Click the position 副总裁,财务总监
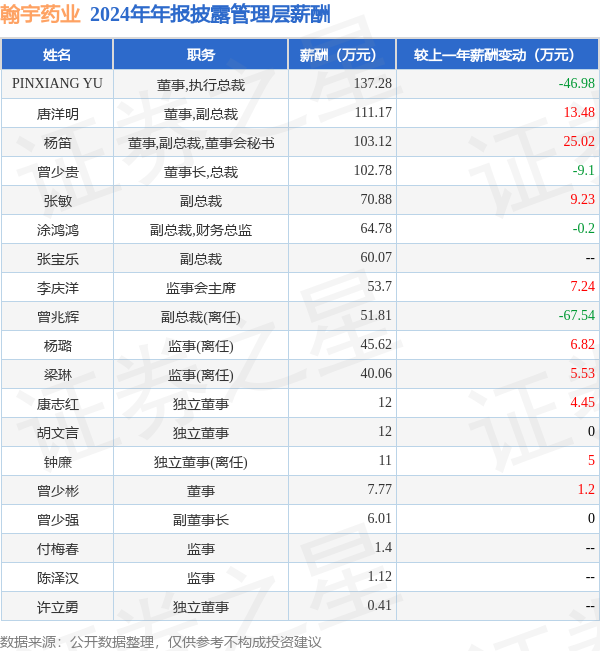The width and height of the screenshot is (600, 651). [x=201, y=230]
